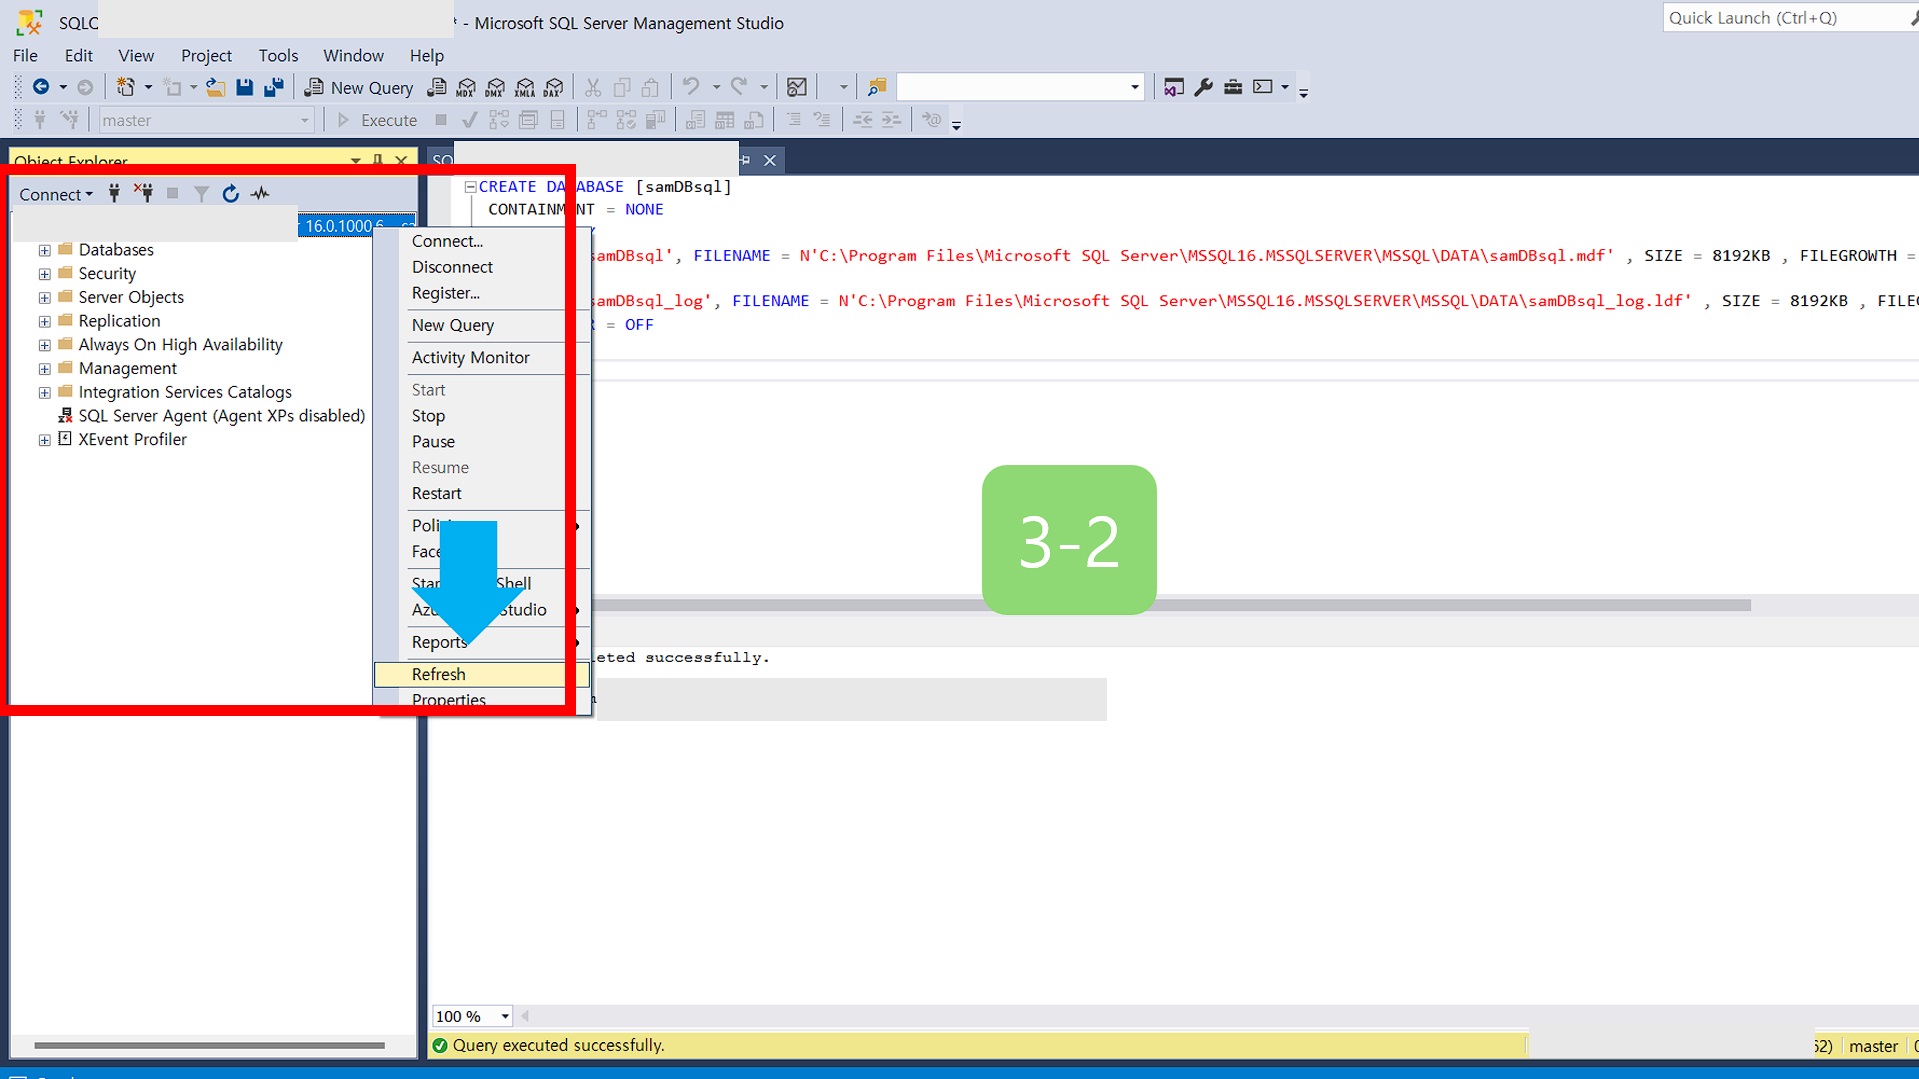This screenshot has height=1079, width=1919.
Task: Click the XMLA query icon
Action: 524,87
